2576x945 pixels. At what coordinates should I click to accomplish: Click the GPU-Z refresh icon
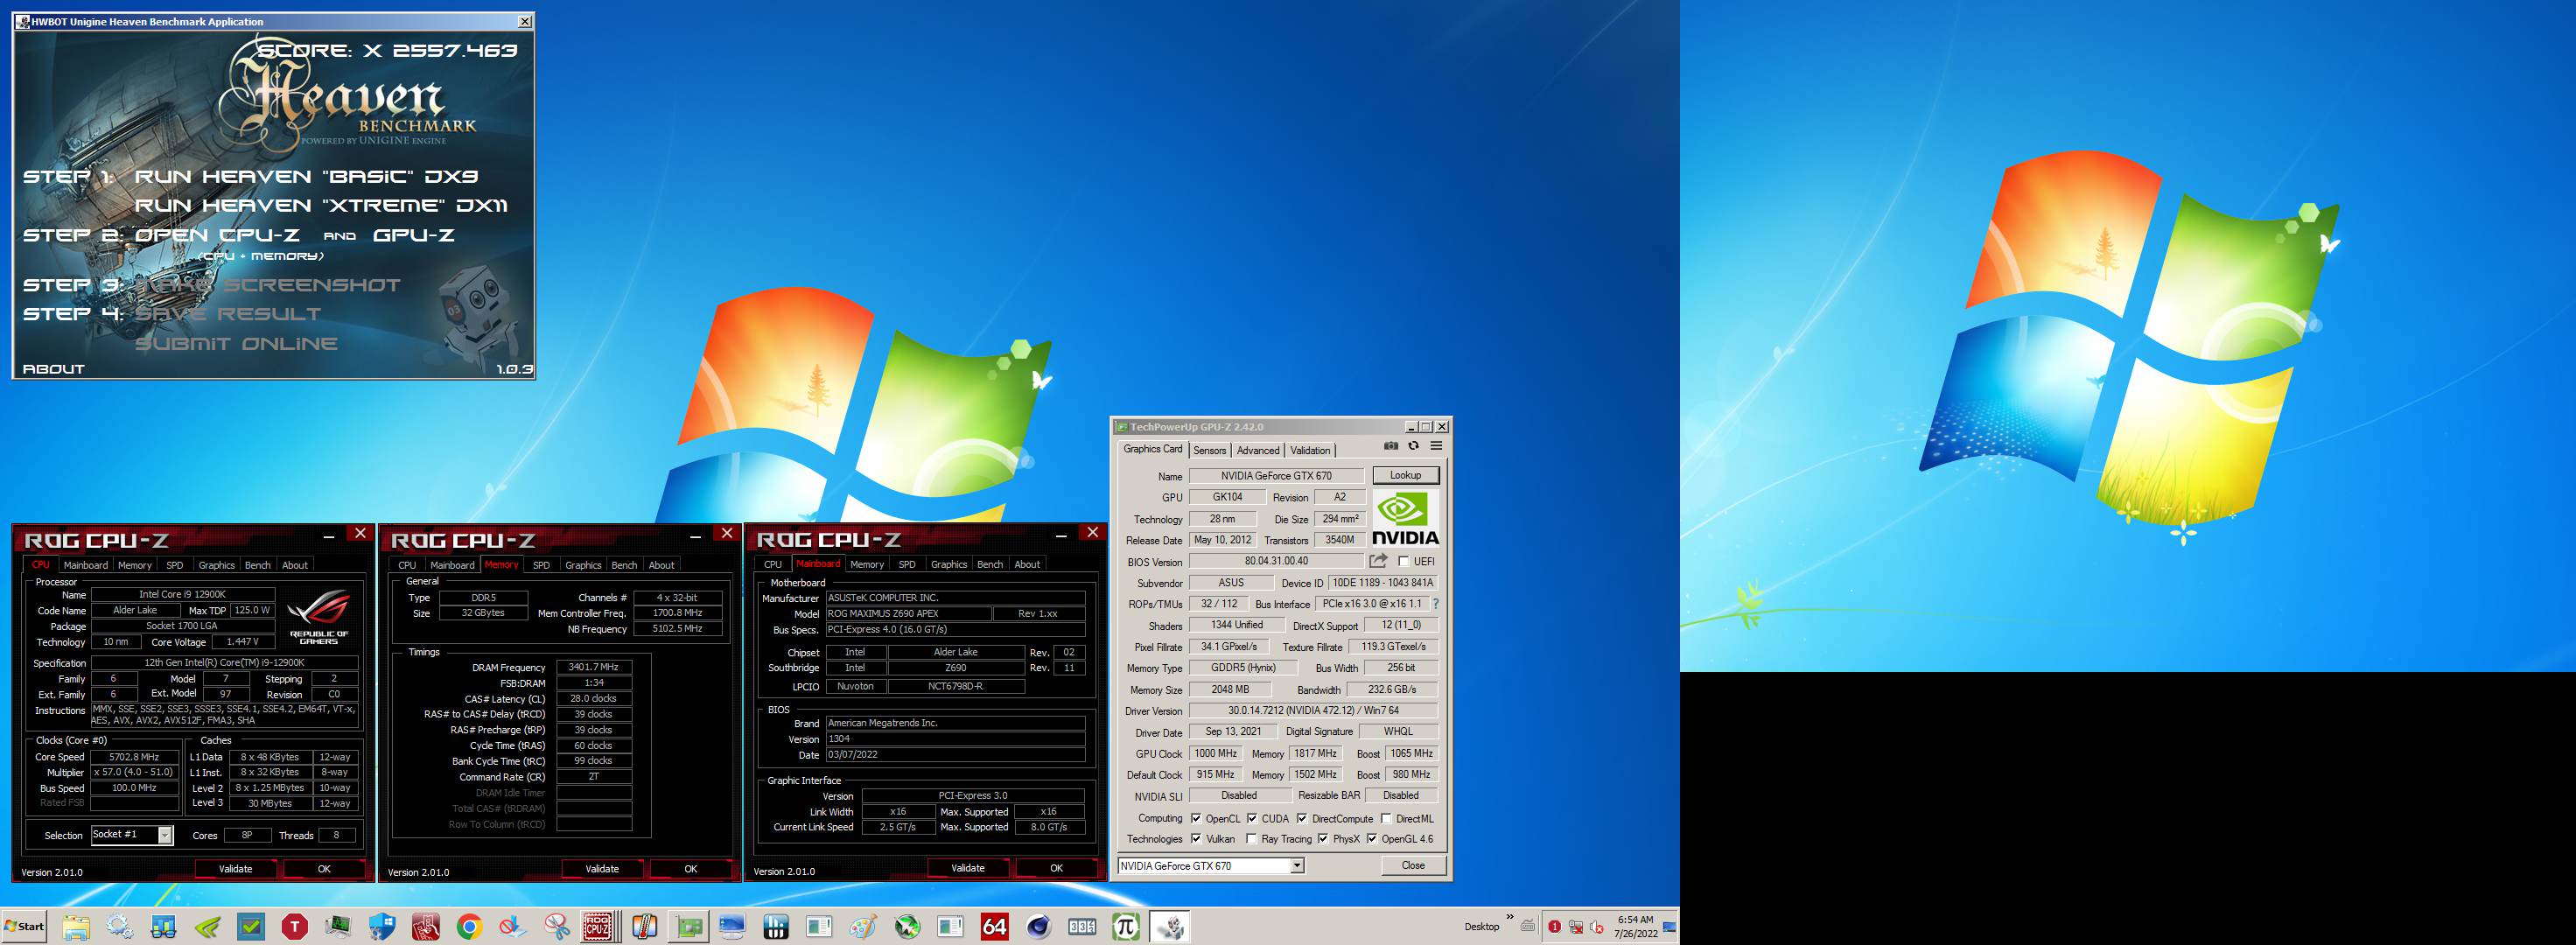tap(1413, 446)
